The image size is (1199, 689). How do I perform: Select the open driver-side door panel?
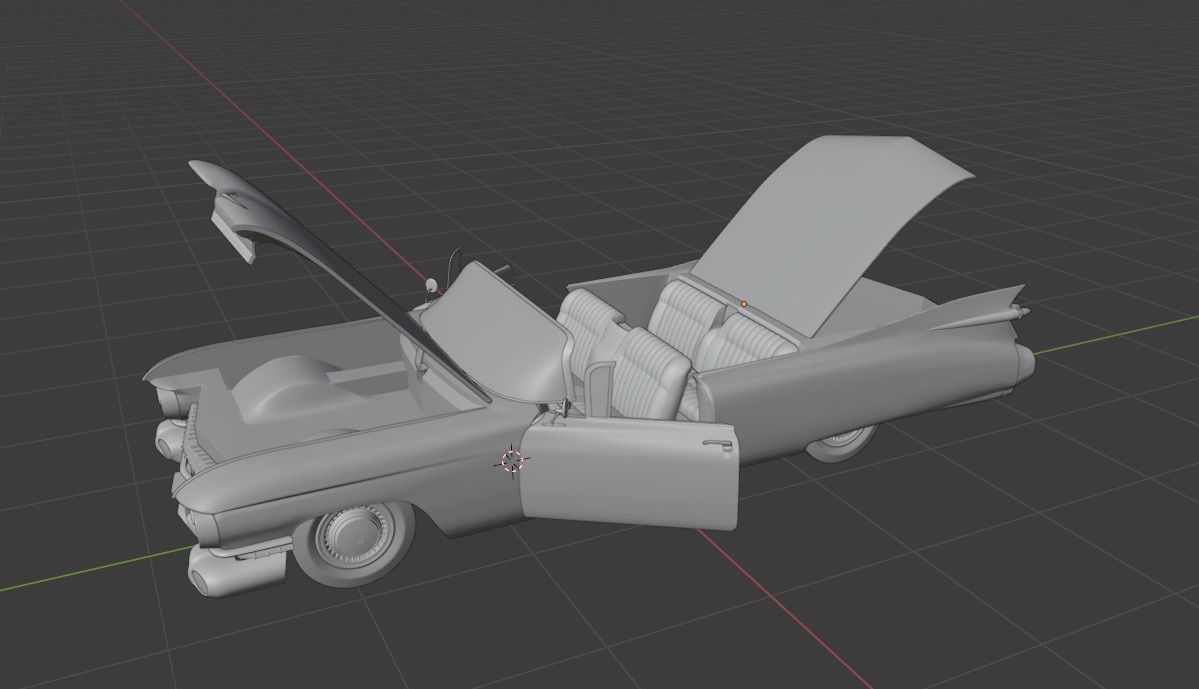click(x=630, y=474)
